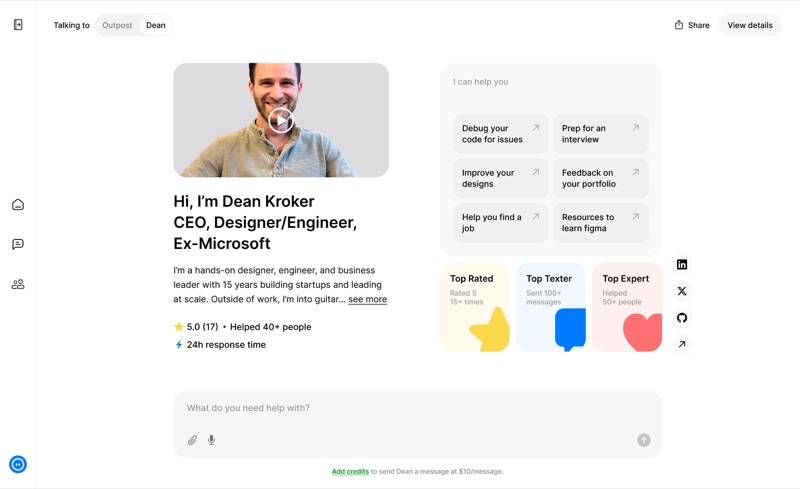Click the external website arrow icon below GitHub
This screenshot has height=489, width=800.
point(682,344)
